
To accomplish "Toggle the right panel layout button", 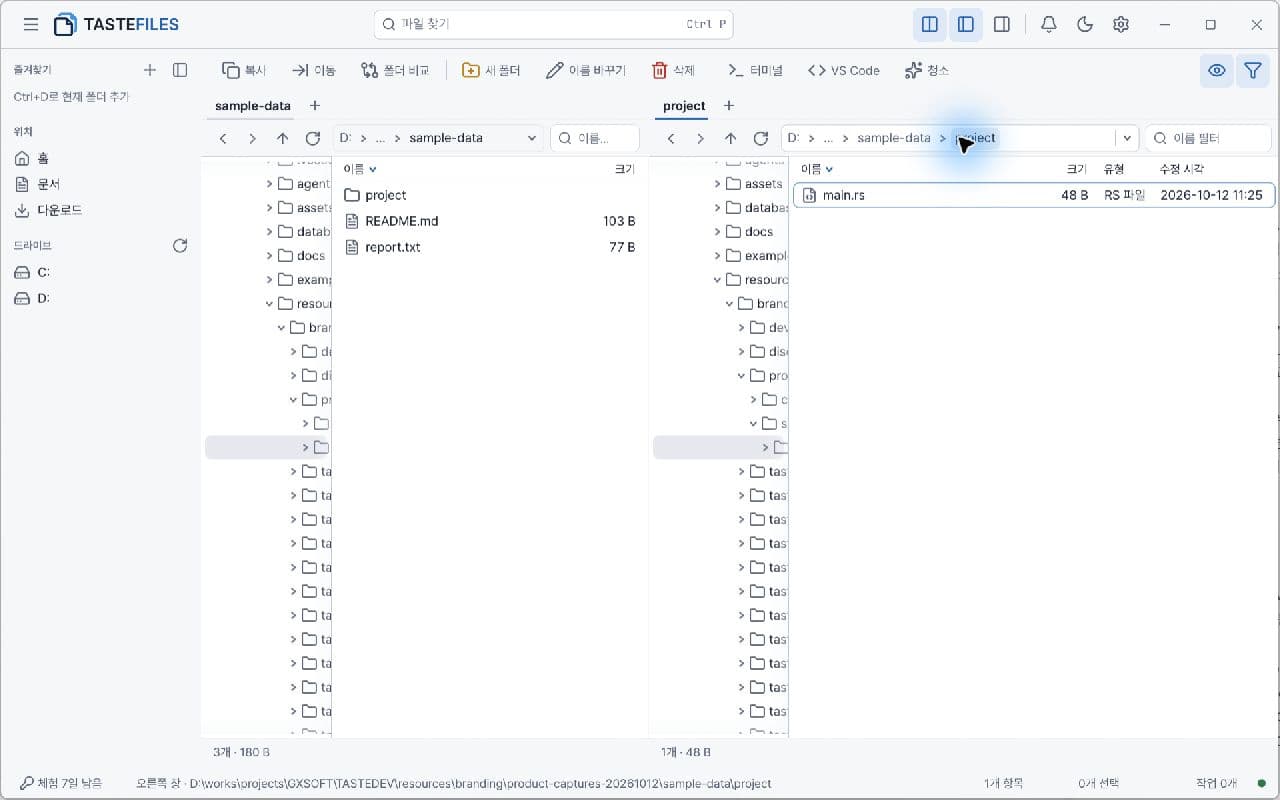I will coord(1002,24).
